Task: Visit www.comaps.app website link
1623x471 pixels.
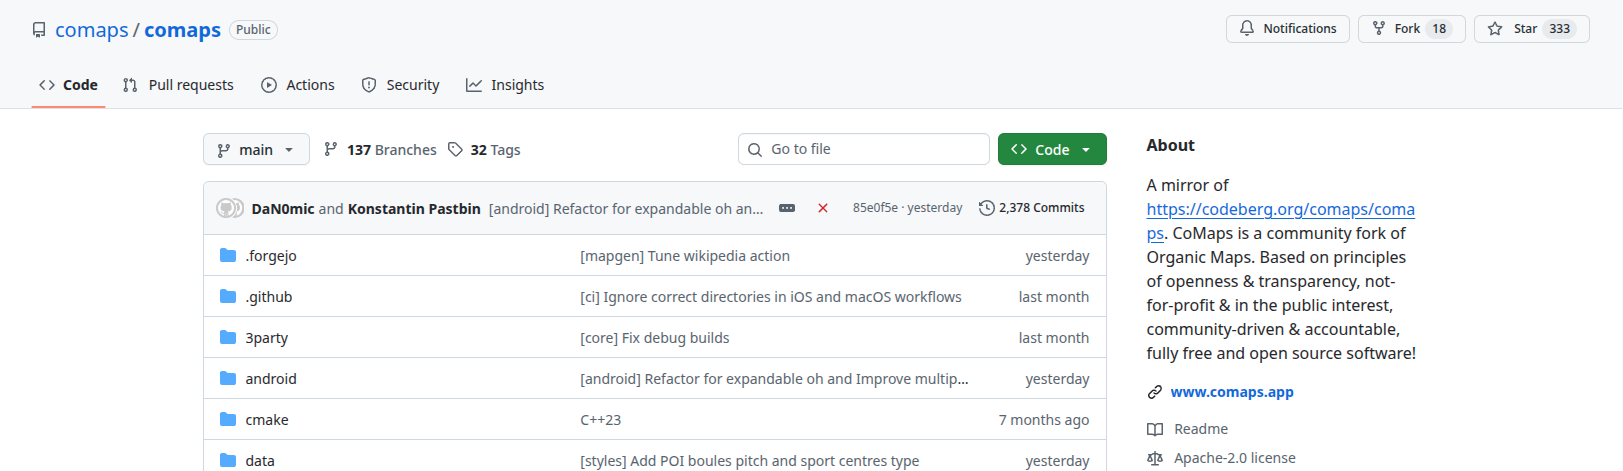Action: click(x=1232, y=392)
